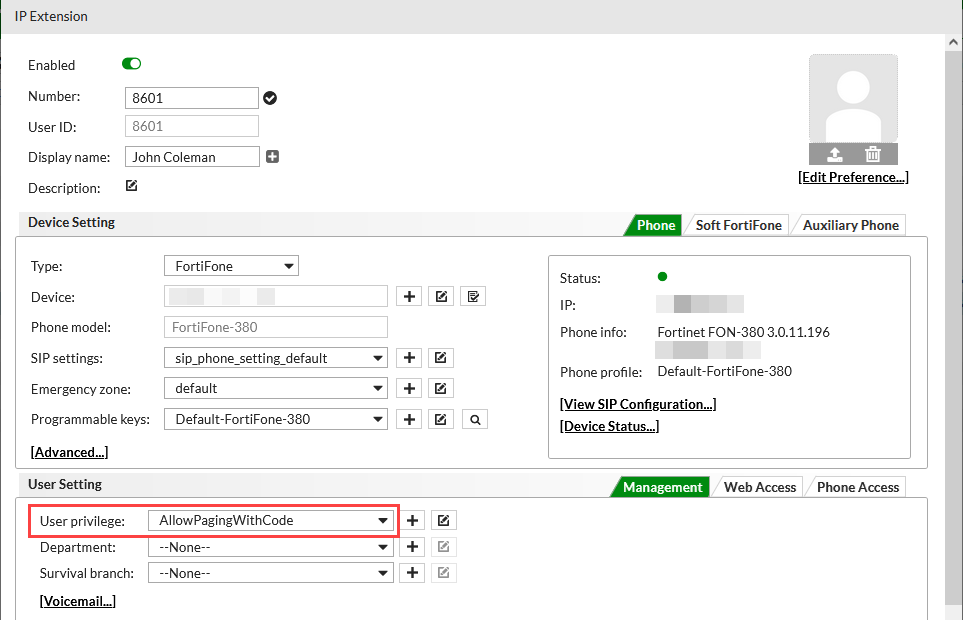
Task: Click the Number input field
Action: [x=191, y=97]
